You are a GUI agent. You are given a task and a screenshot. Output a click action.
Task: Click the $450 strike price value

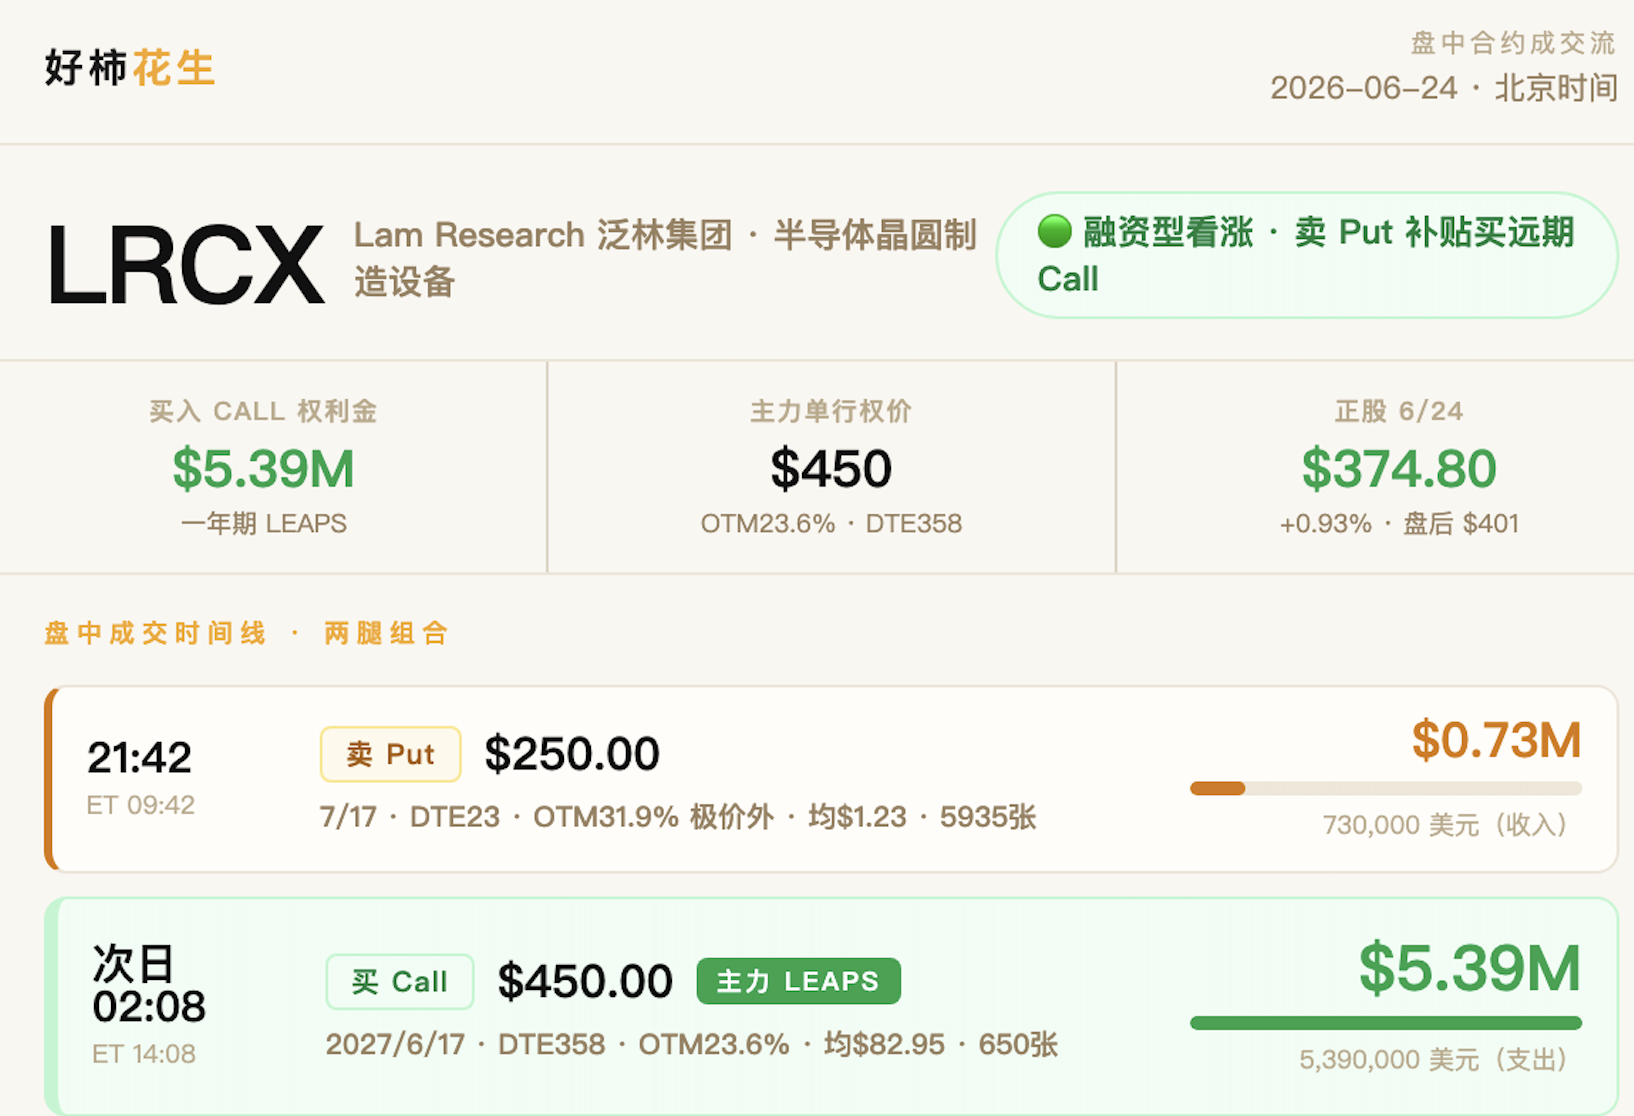click(831, 468)
